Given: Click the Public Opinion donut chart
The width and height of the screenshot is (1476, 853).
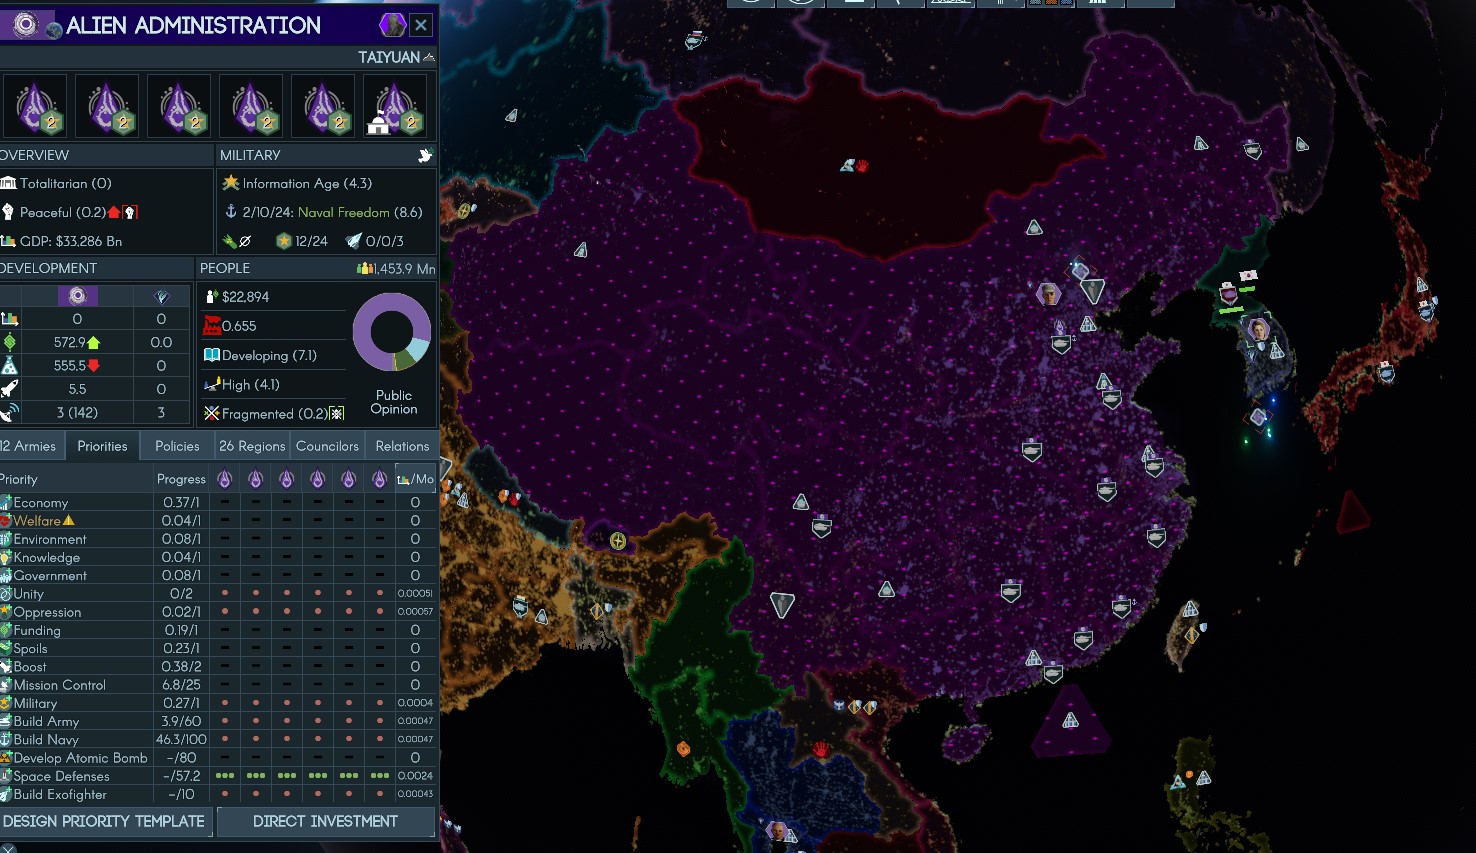Looking at the screenshot, I should coord(392,334).
